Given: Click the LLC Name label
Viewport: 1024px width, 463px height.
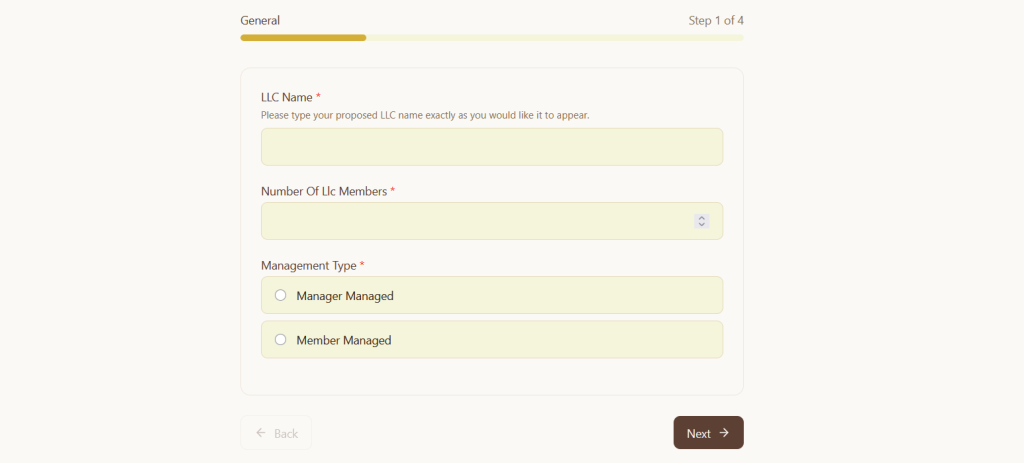Looking at the screenshot, I should tap(287, 97).
